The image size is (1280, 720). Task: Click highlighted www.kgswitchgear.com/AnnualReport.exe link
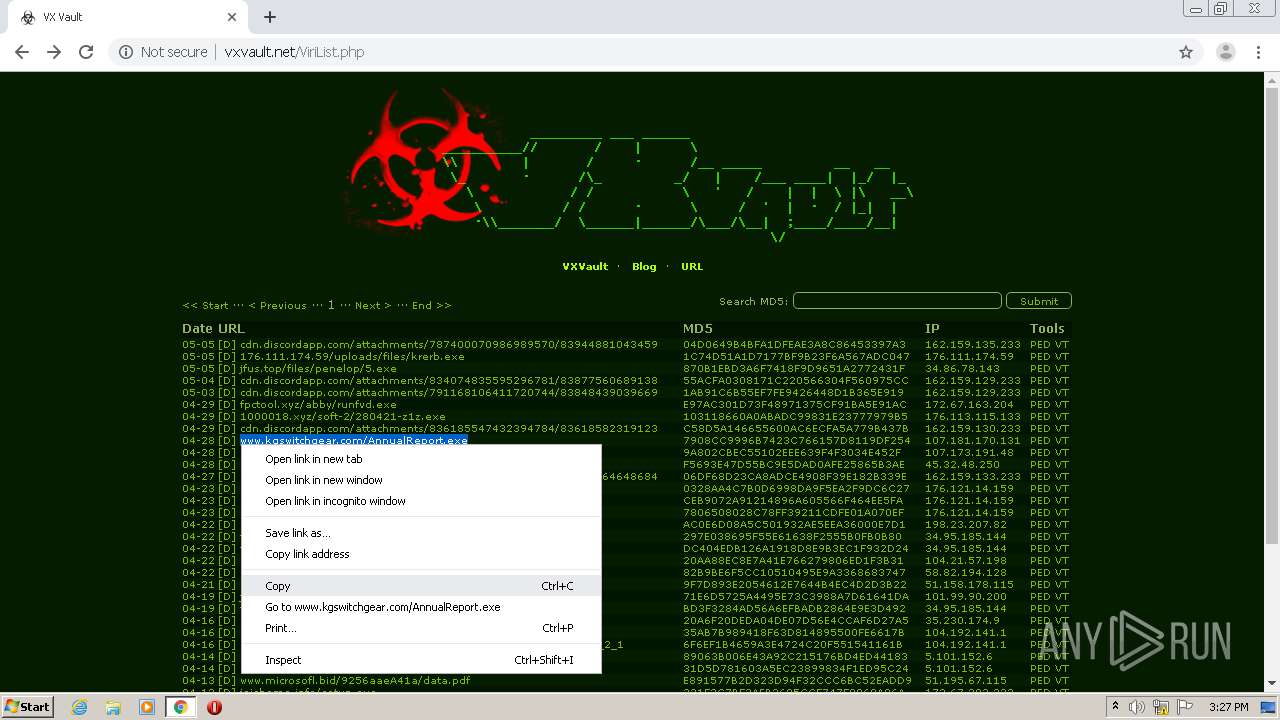(354, 440)
